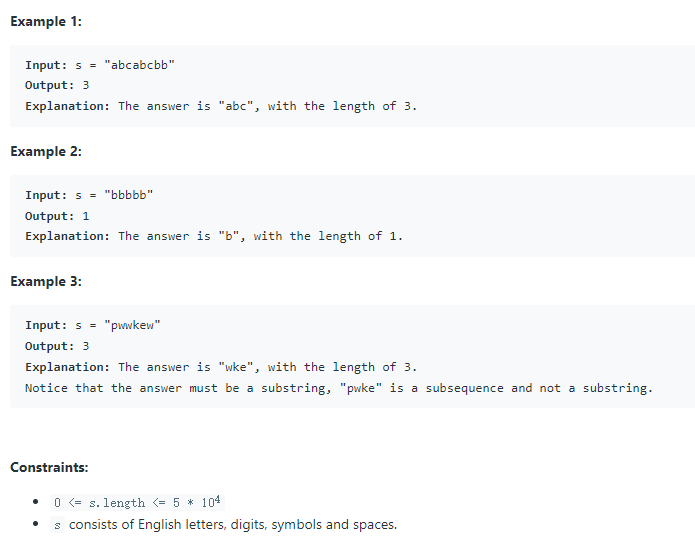Click the Example 1 Explanation label
The width and height of the screenshot is (695, 548).
(x=67, y=106)
